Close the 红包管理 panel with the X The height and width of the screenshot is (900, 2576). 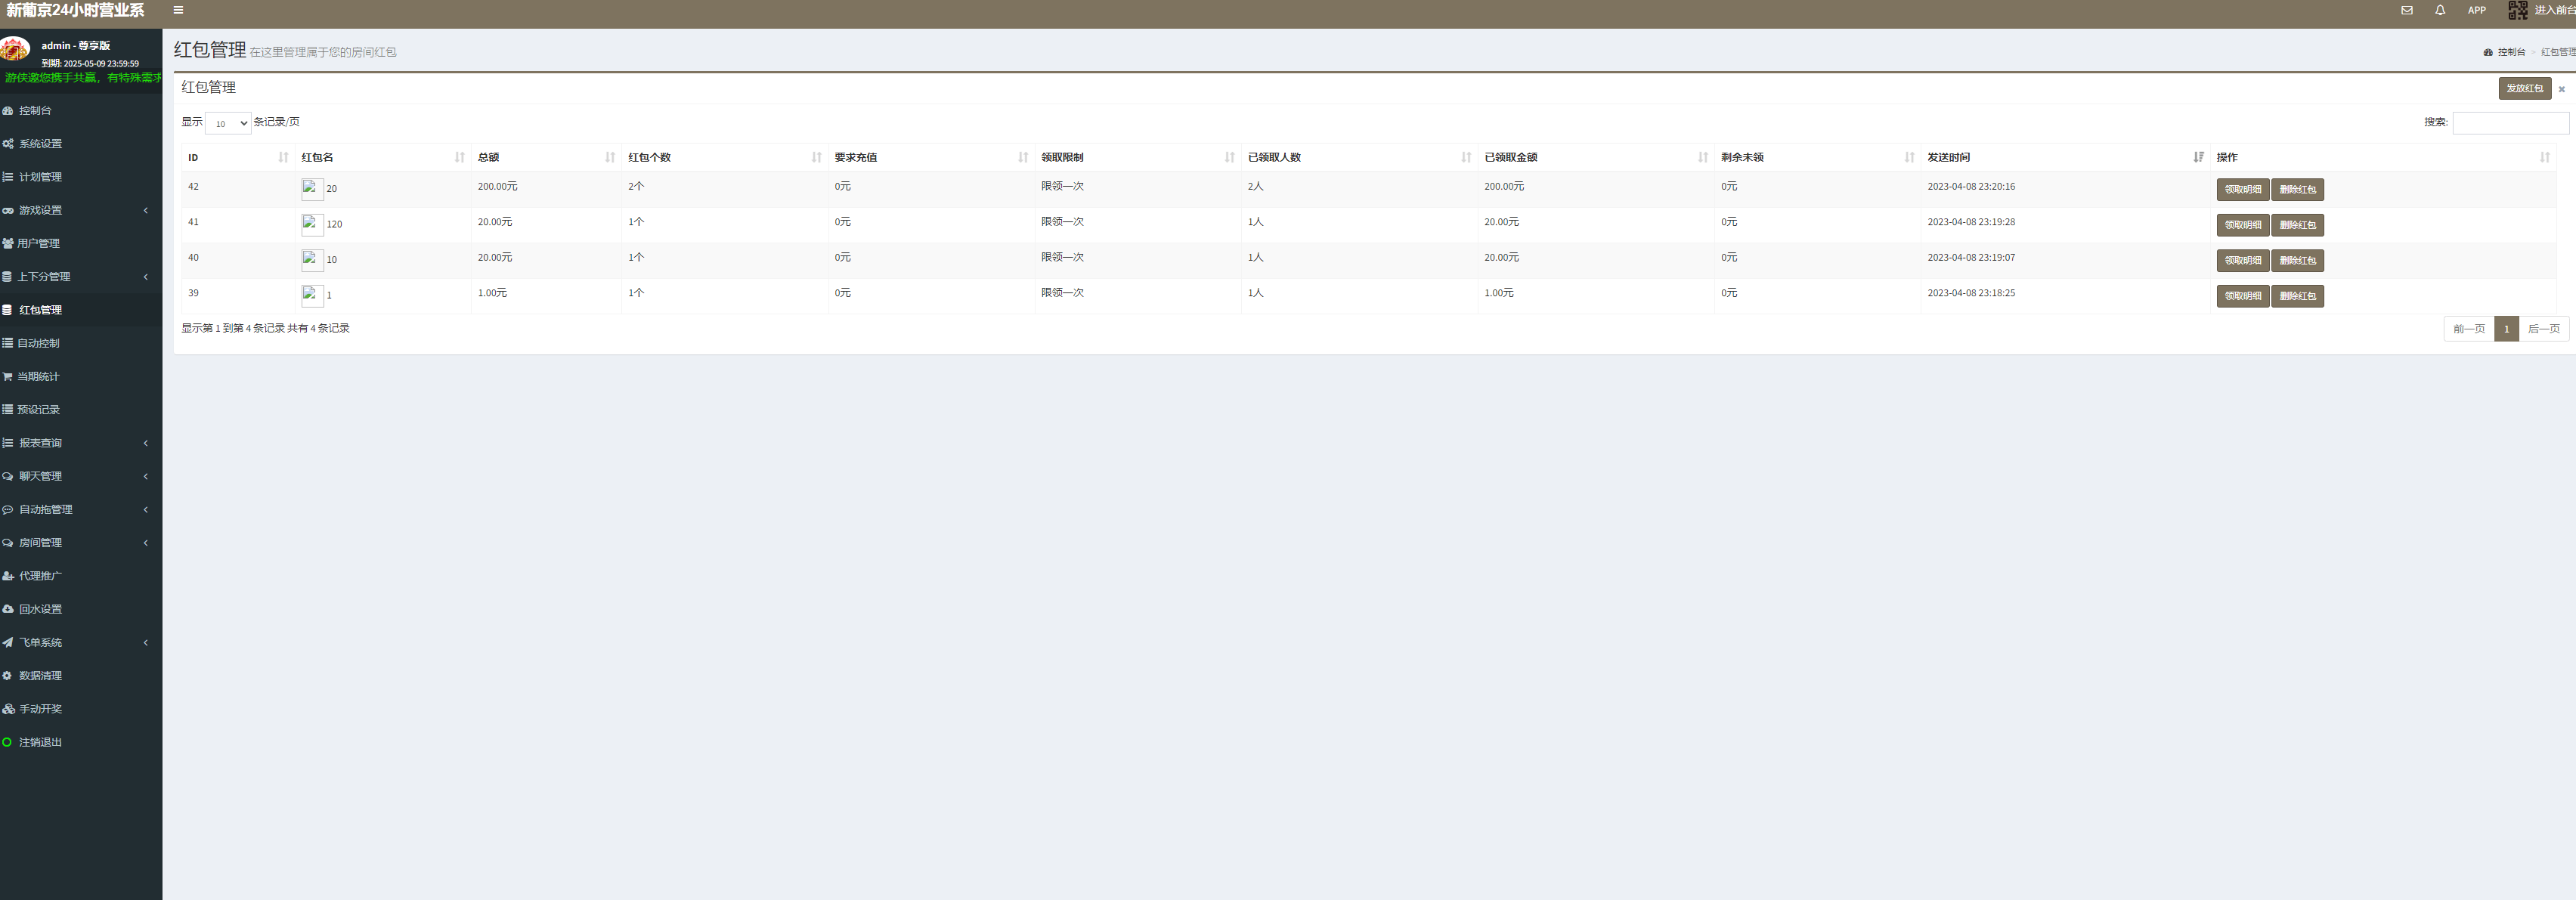tap(2561, 89)
